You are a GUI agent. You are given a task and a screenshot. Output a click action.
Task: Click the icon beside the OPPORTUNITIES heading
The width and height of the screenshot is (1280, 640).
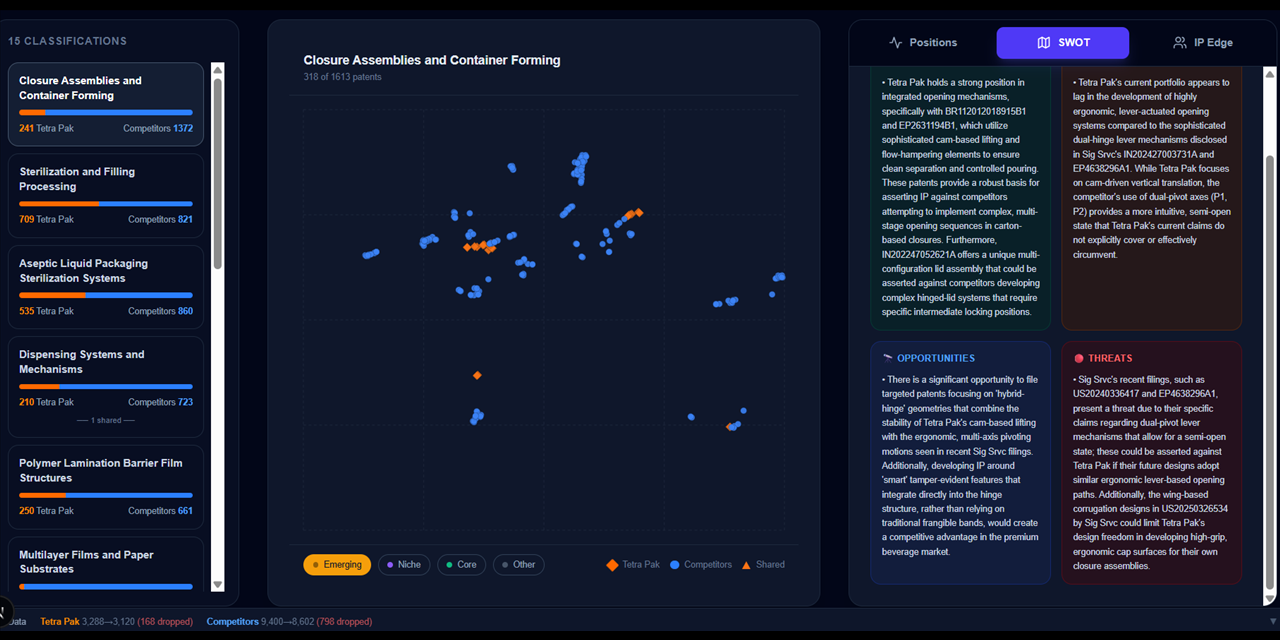pyautogui.click(x=889, y=358)
